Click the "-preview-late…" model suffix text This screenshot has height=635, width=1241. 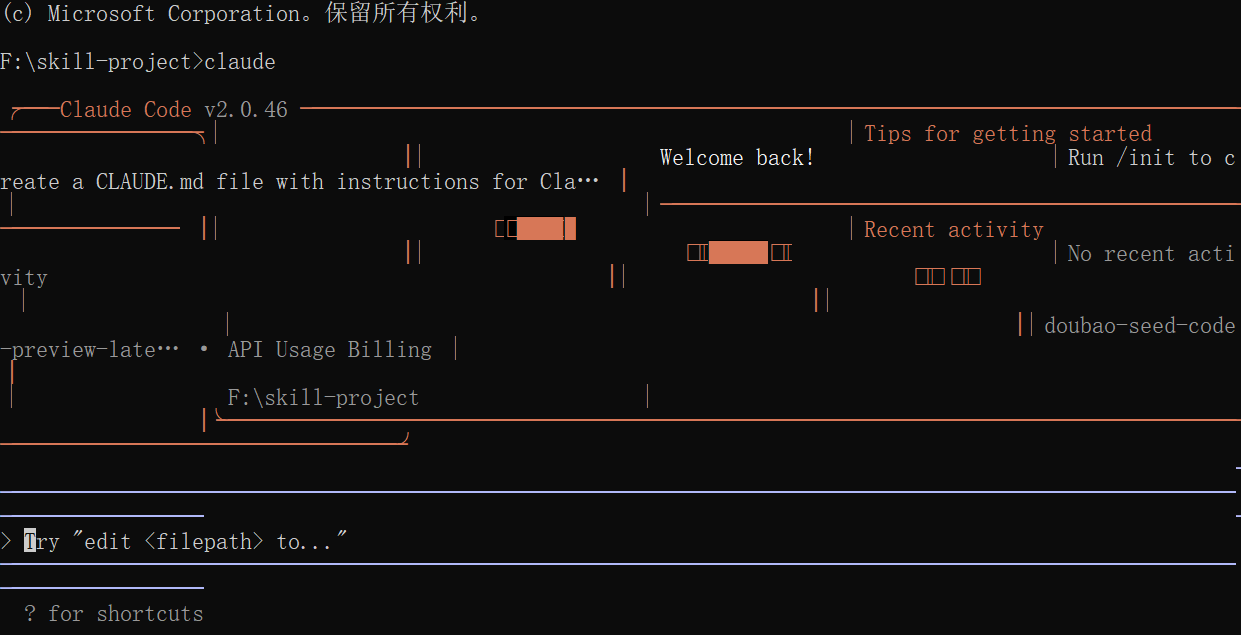tap(90, 350)
